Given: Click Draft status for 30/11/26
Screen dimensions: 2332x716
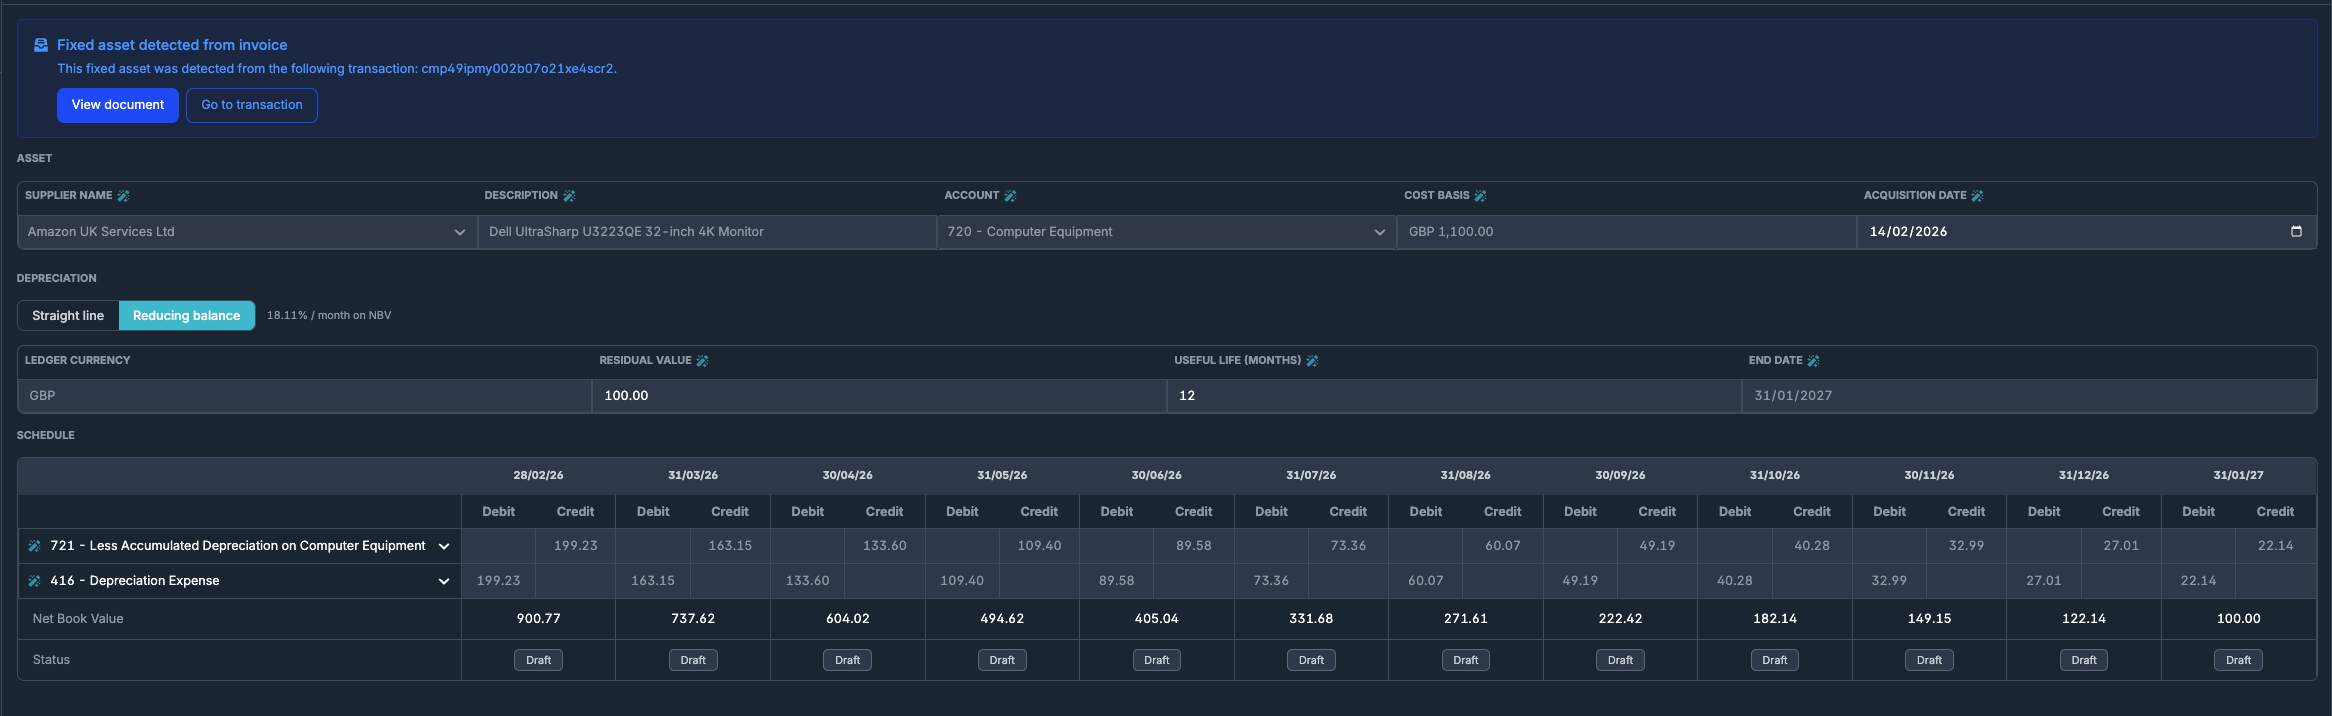Looking at the screenshot, I should pos(1929,660).
